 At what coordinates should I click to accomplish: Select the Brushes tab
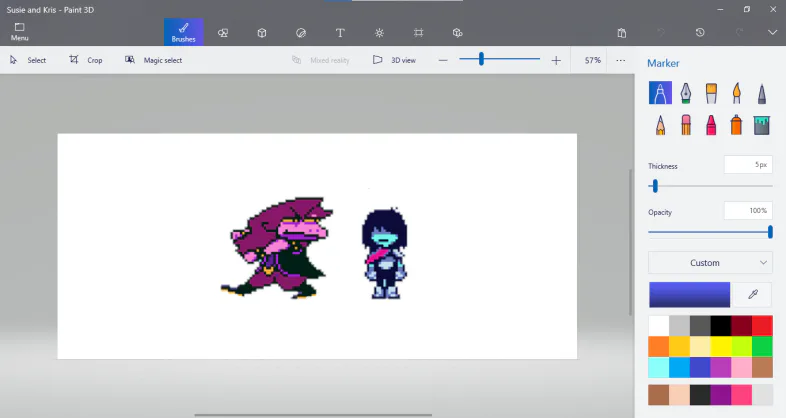coord(183,32)
